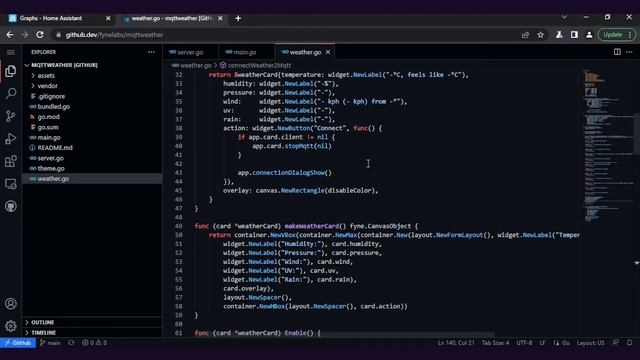Screen dimensions: 640x360
Task: Change the UTF-8 encoding
Action: click(x=524, y=343)
